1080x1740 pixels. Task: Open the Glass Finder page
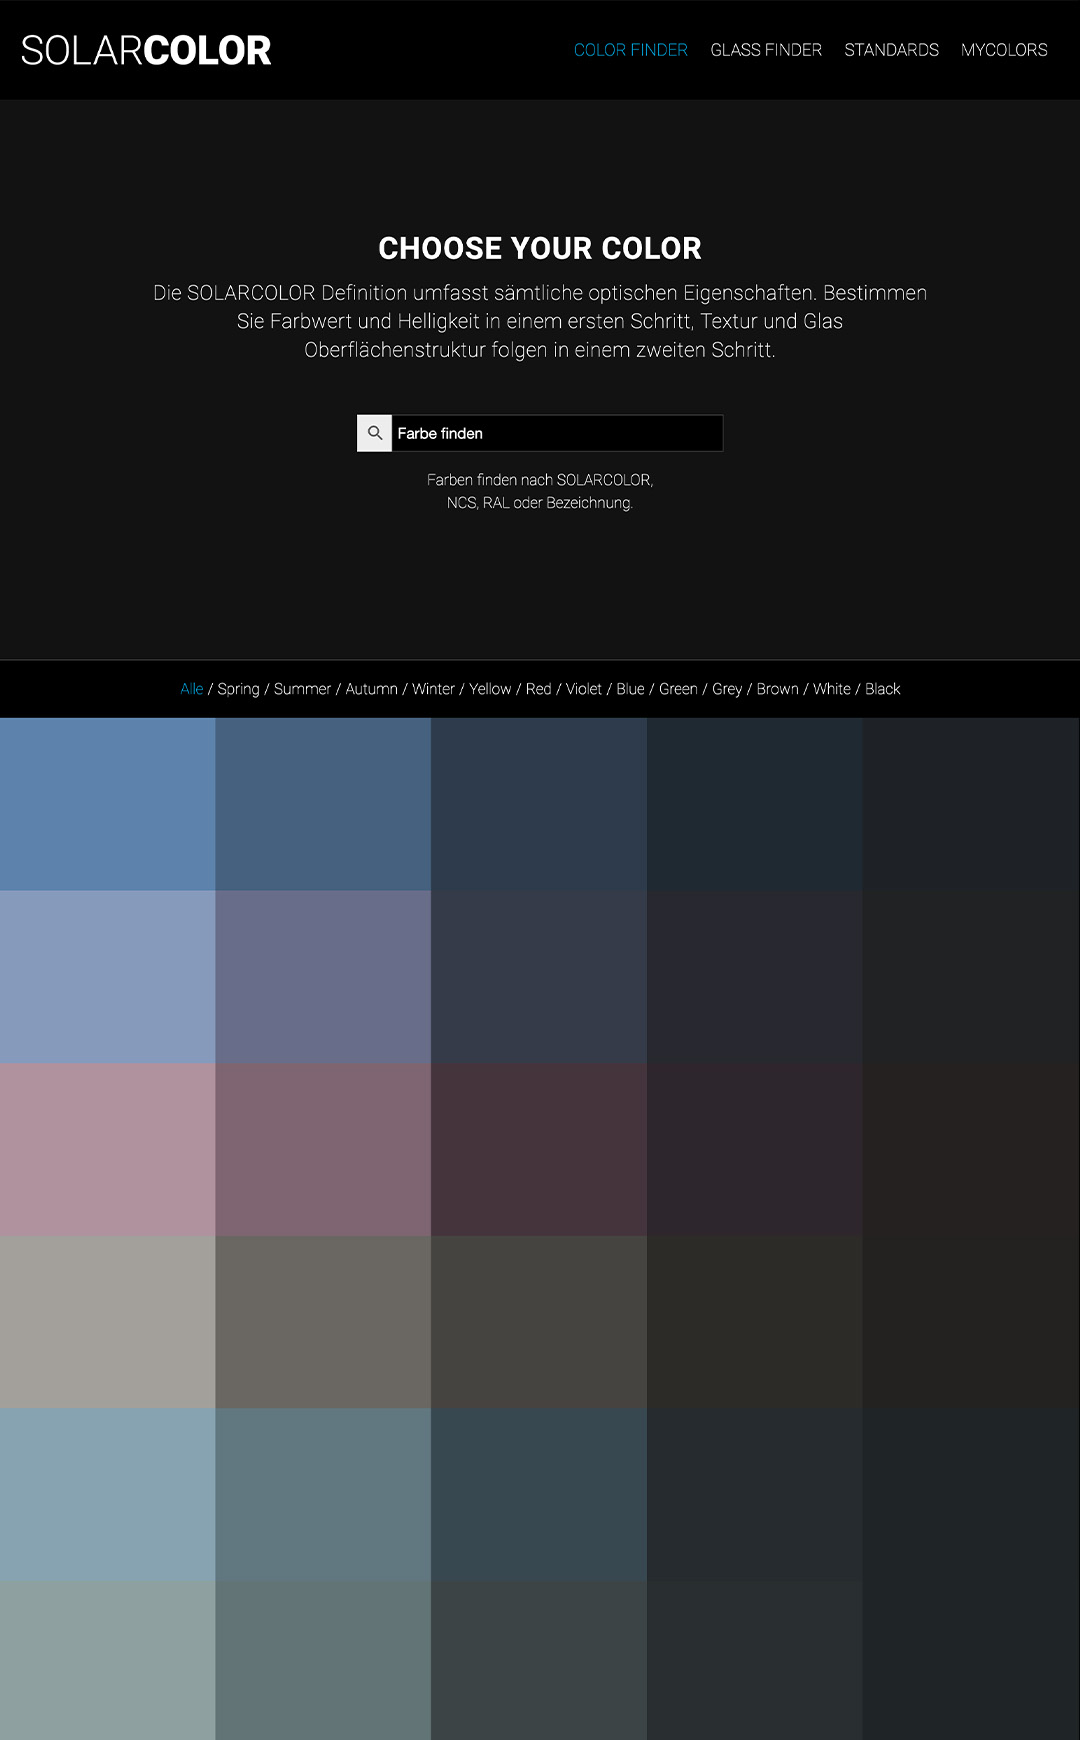pos(765,50)
